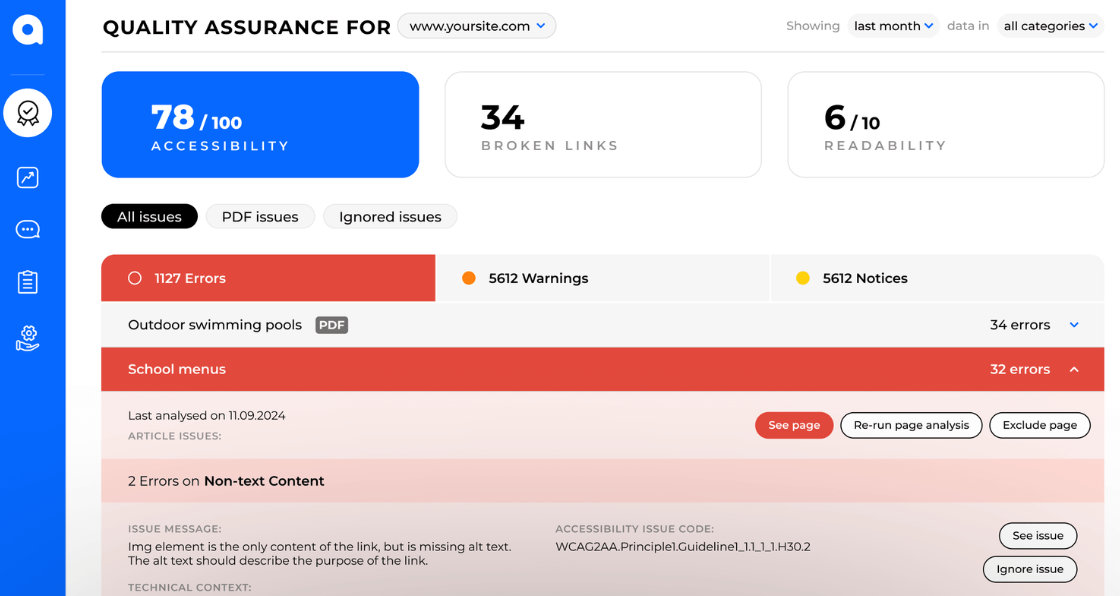Click the See page button
The height and width of the screenshot is (596, 1120).
tap(794, 425)
